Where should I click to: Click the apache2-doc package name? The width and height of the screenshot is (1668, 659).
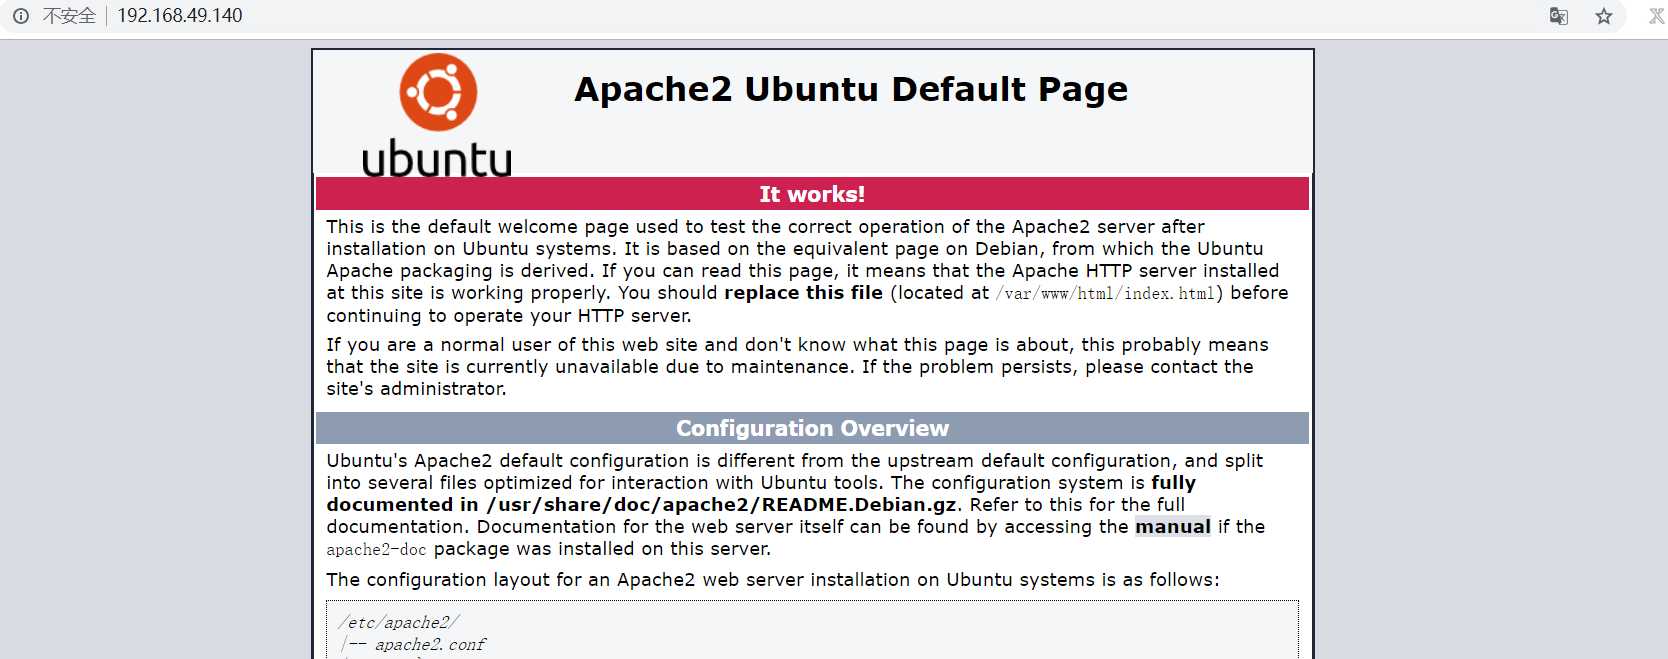click(x=376, y=550)
